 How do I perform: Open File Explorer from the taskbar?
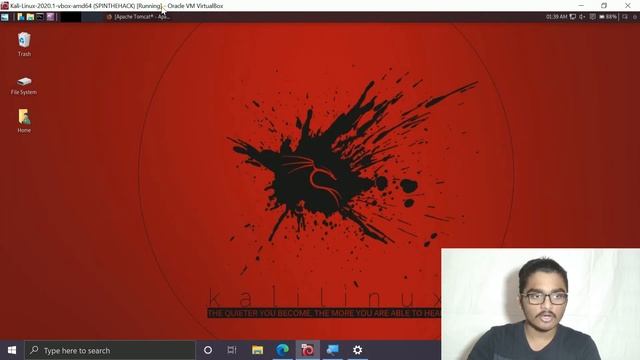258,350
